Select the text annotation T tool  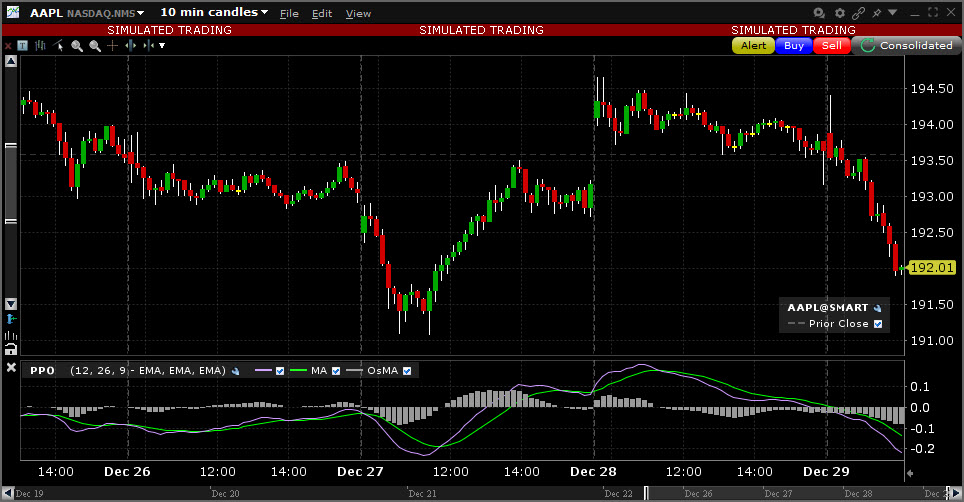[x=23, y=45]
